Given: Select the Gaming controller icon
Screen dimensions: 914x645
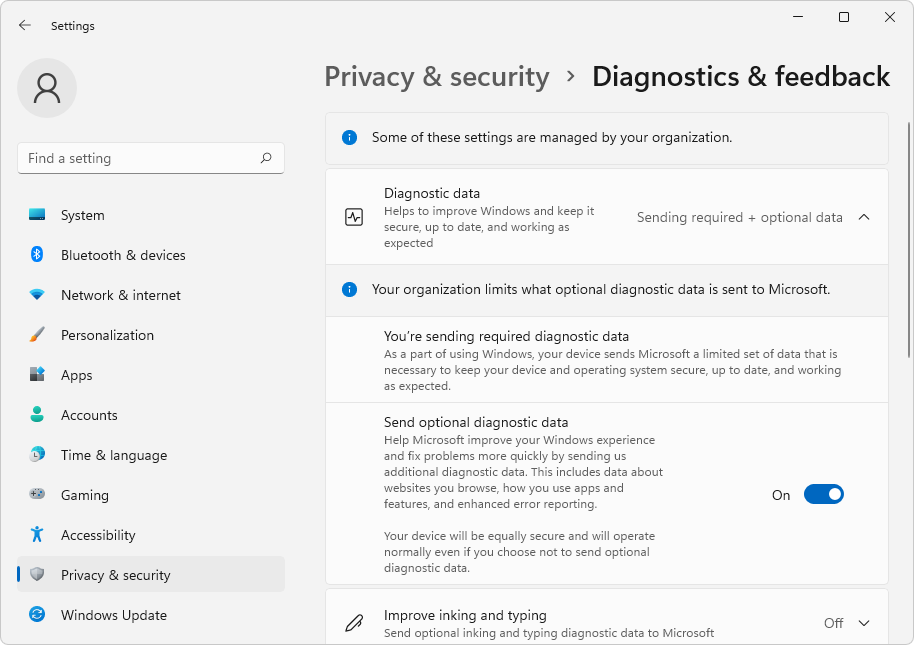Looking at the screenshot, I should 38,495.
